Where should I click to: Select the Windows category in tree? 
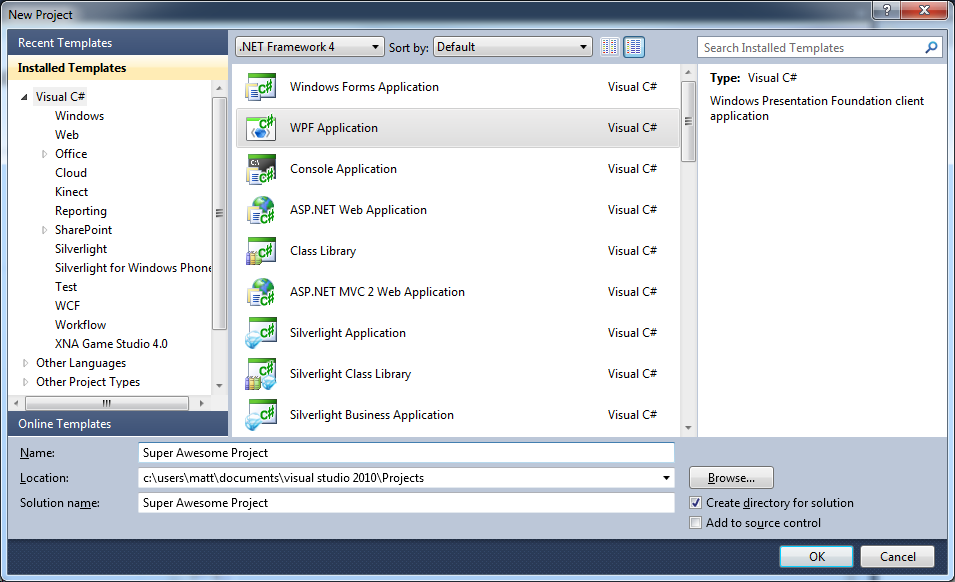point(79,116)
